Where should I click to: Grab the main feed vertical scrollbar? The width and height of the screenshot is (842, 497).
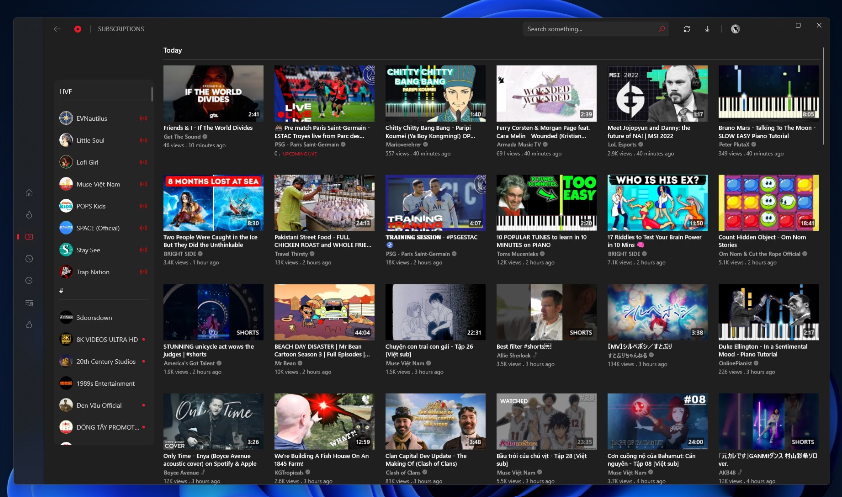(x=823, y=96)
